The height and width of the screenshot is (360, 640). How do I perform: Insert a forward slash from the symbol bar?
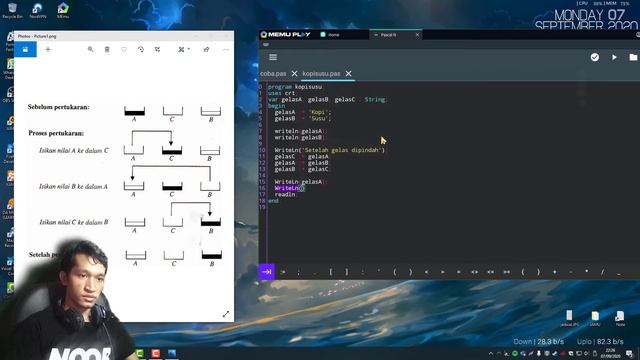[602, 272]
